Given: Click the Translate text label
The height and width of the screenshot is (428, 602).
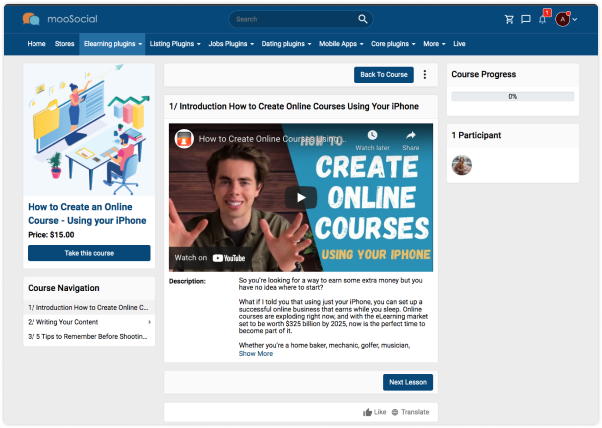Looking at the screenshot, I should (x=415, y=412).
